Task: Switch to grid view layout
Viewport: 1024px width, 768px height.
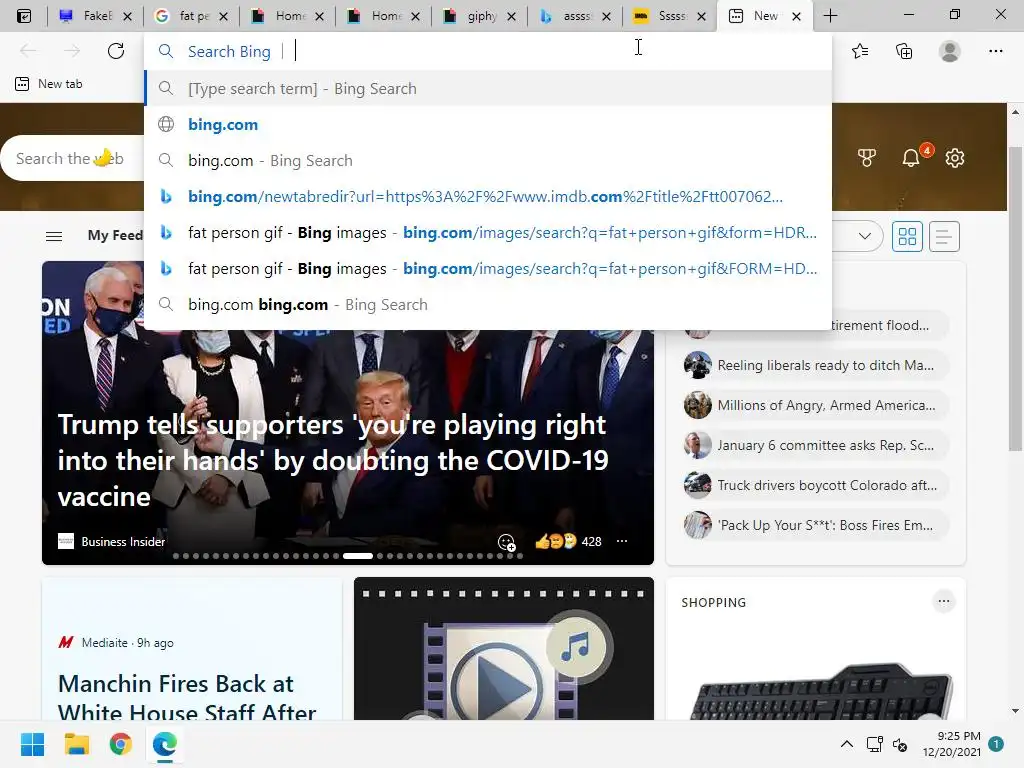Action: pyautogui.click(x=907, y=236)
